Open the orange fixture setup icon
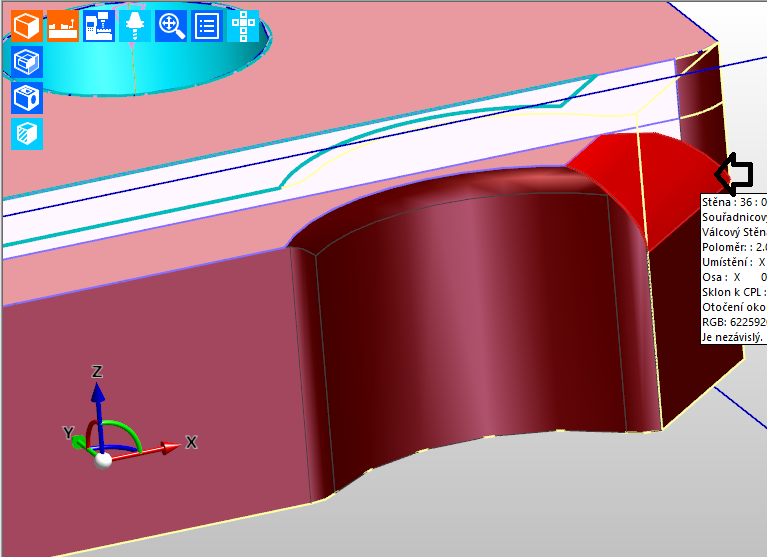 [x=62, y=26]
